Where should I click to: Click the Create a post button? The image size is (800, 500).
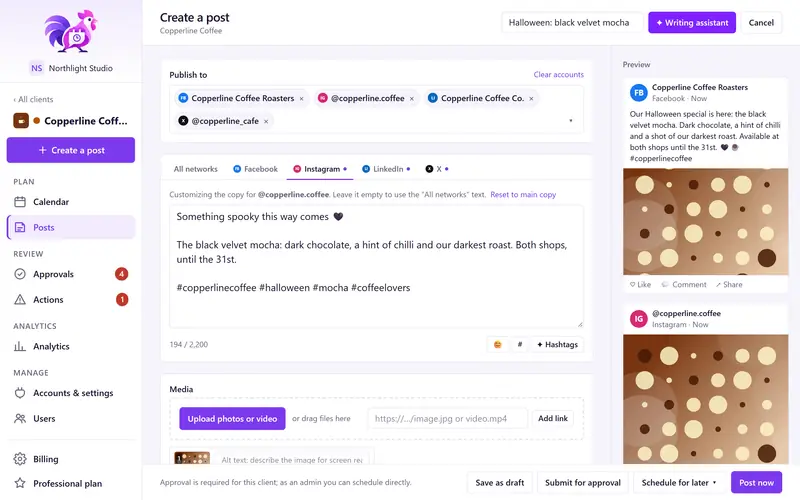pos(71,150)
